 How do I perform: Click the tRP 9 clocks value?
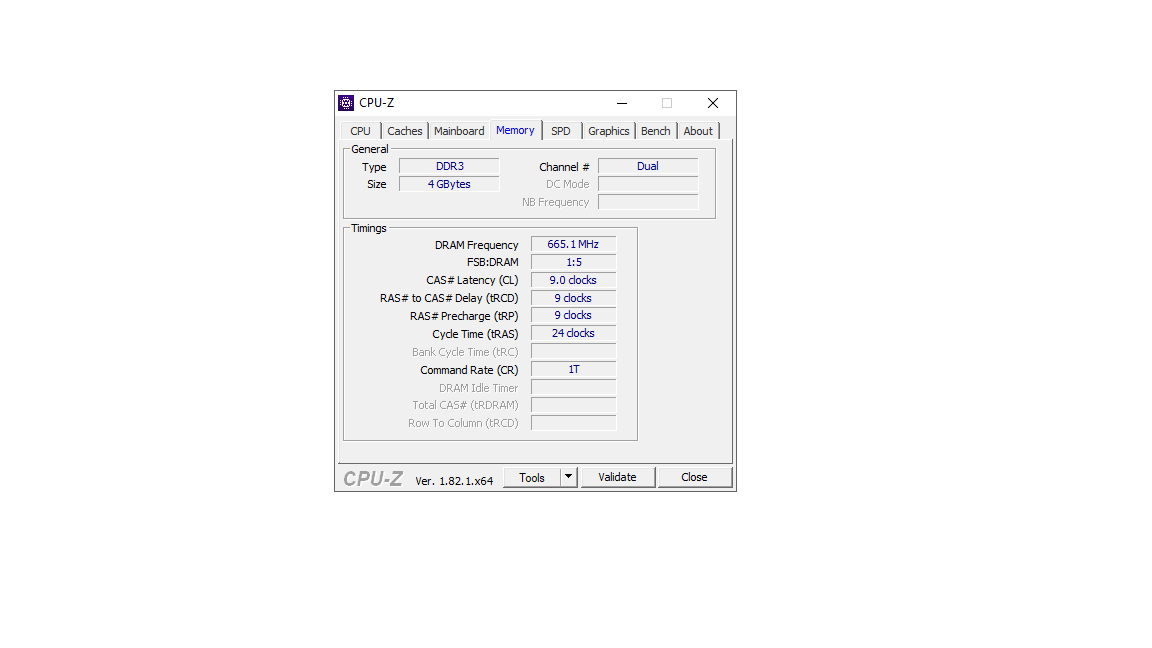pyautogui.click(x=574, y=315)
